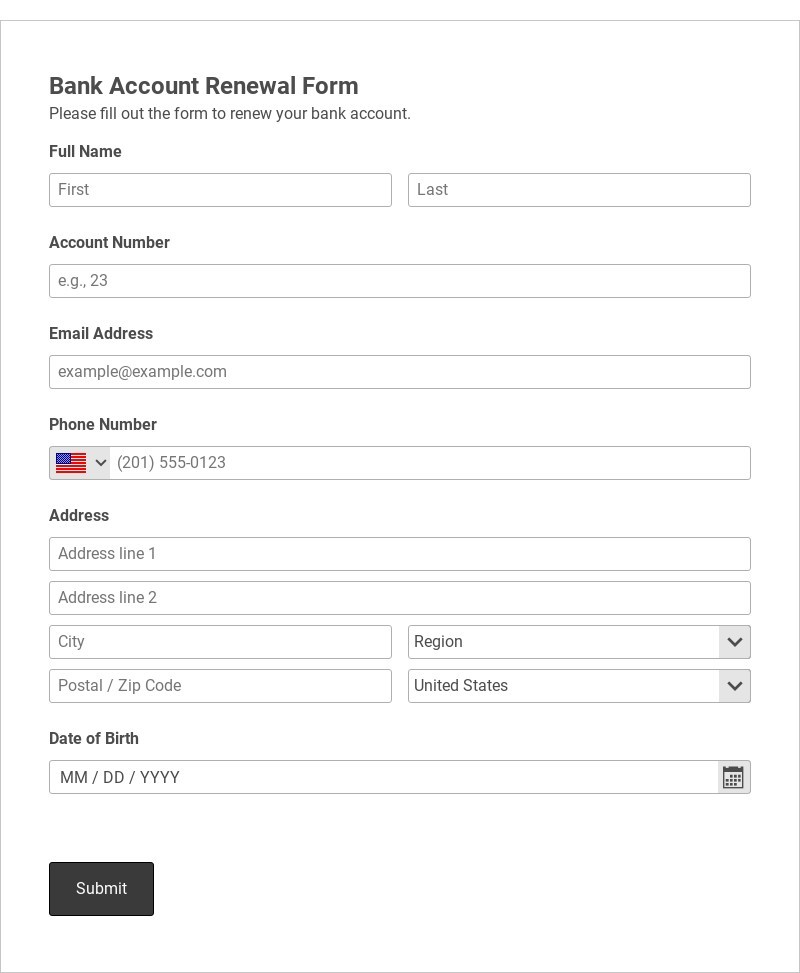Click the Bank Account Renewal Form heading
The image size is (800, 973).
(204, 86)
